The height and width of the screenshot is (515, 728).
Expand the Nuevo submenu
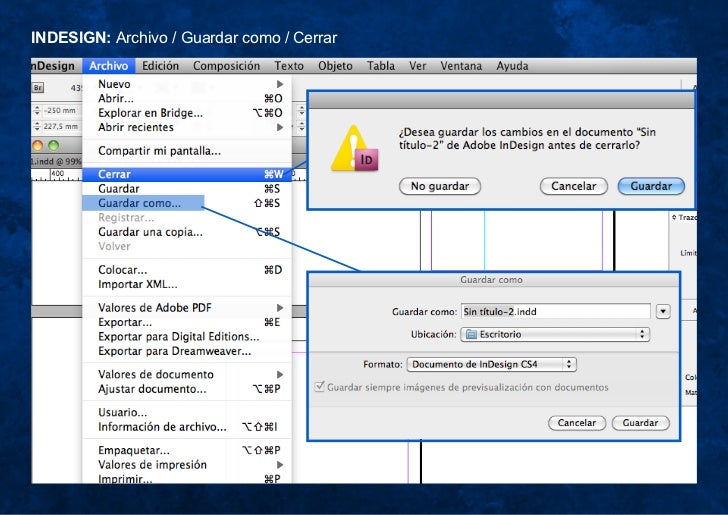187,84
